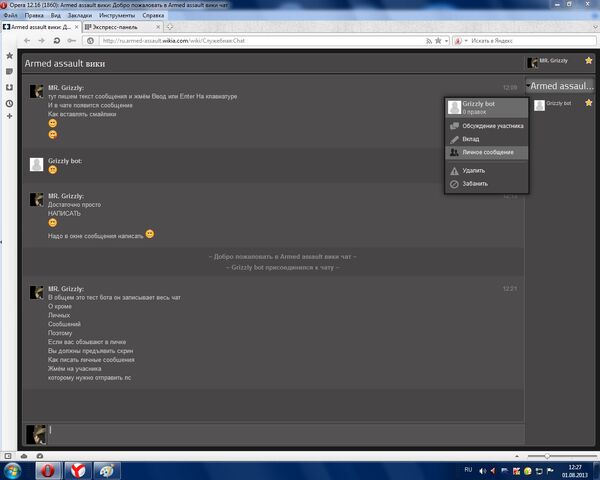Click Grizzly bot in the chat user list
This screenshot has width=600, height=480.
pyautogui.click(x=558, y=103)
